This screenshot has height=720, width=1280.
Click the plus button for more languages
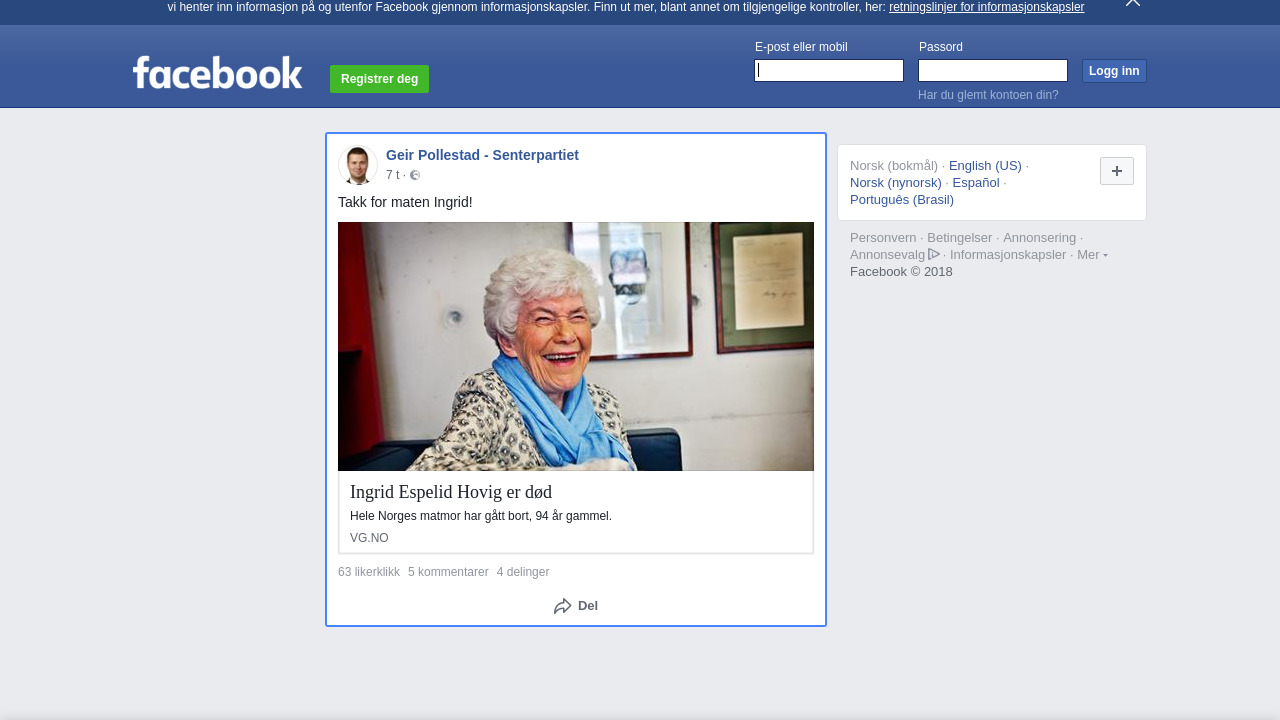[x=1117, y=171]
